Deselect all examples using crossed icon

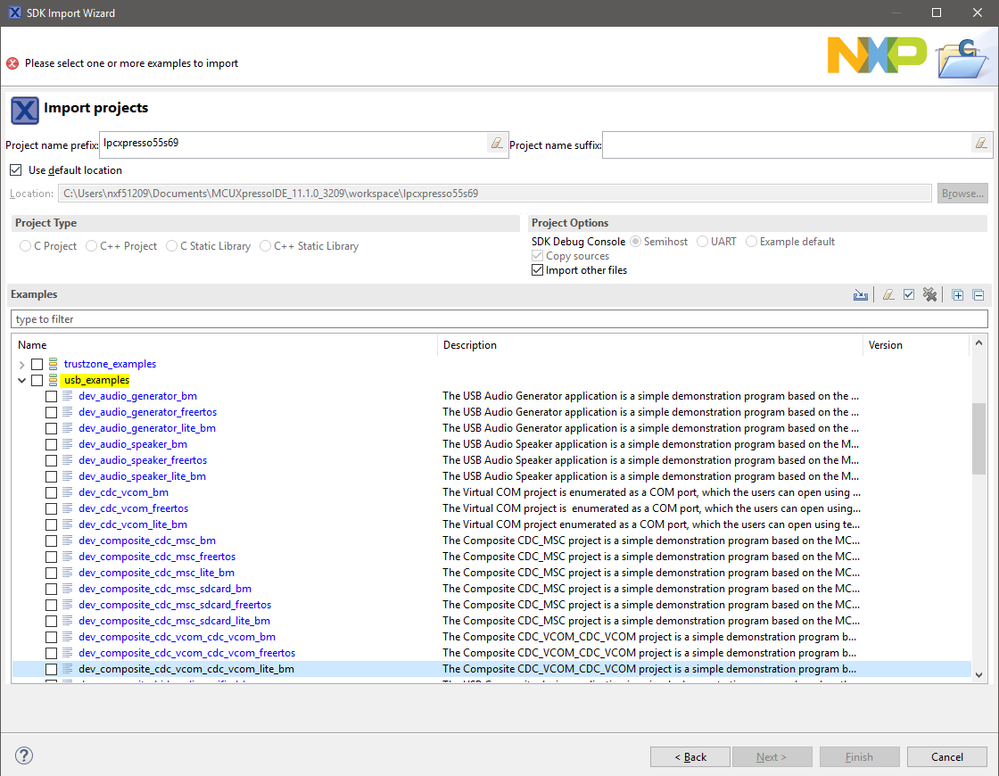930,295
